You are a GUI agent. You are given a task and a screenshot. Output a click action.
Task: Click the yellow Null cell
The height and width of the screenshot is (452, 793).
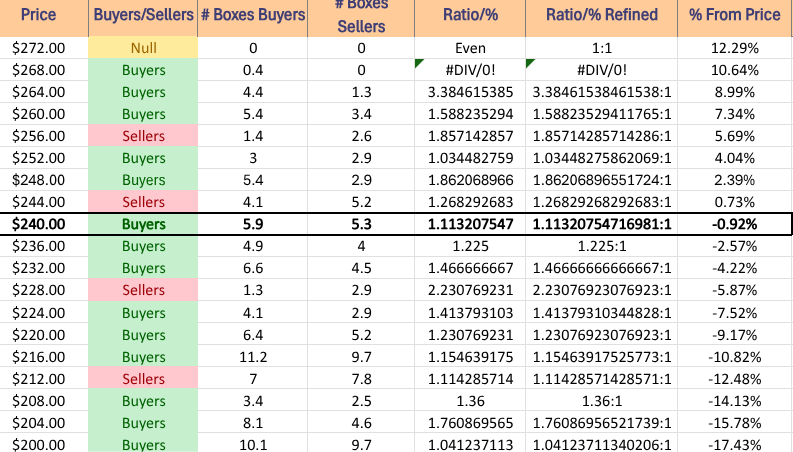[x=144, y=47]
